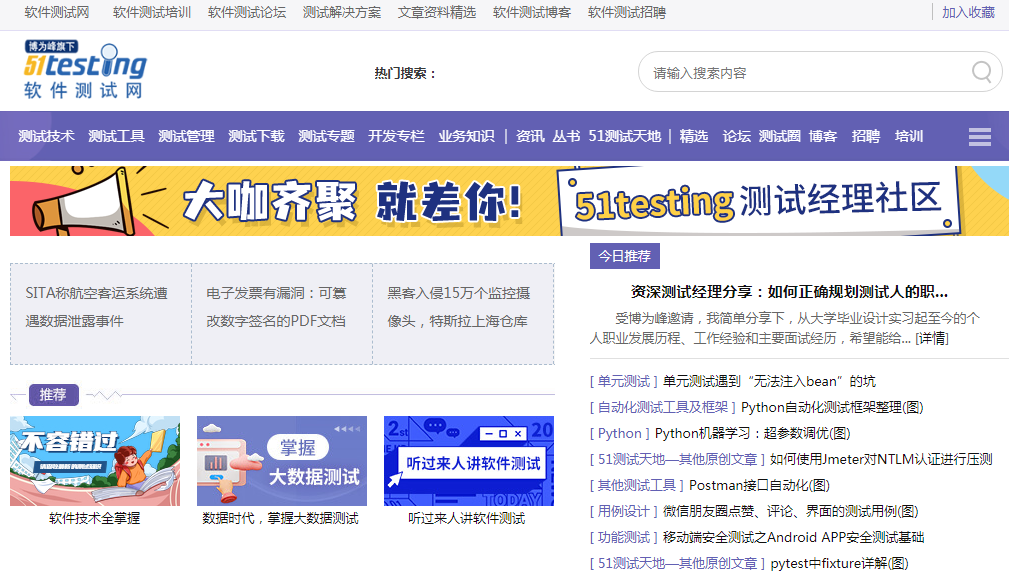Select 丛书 in navigation bar

click(x=566, y=136)
